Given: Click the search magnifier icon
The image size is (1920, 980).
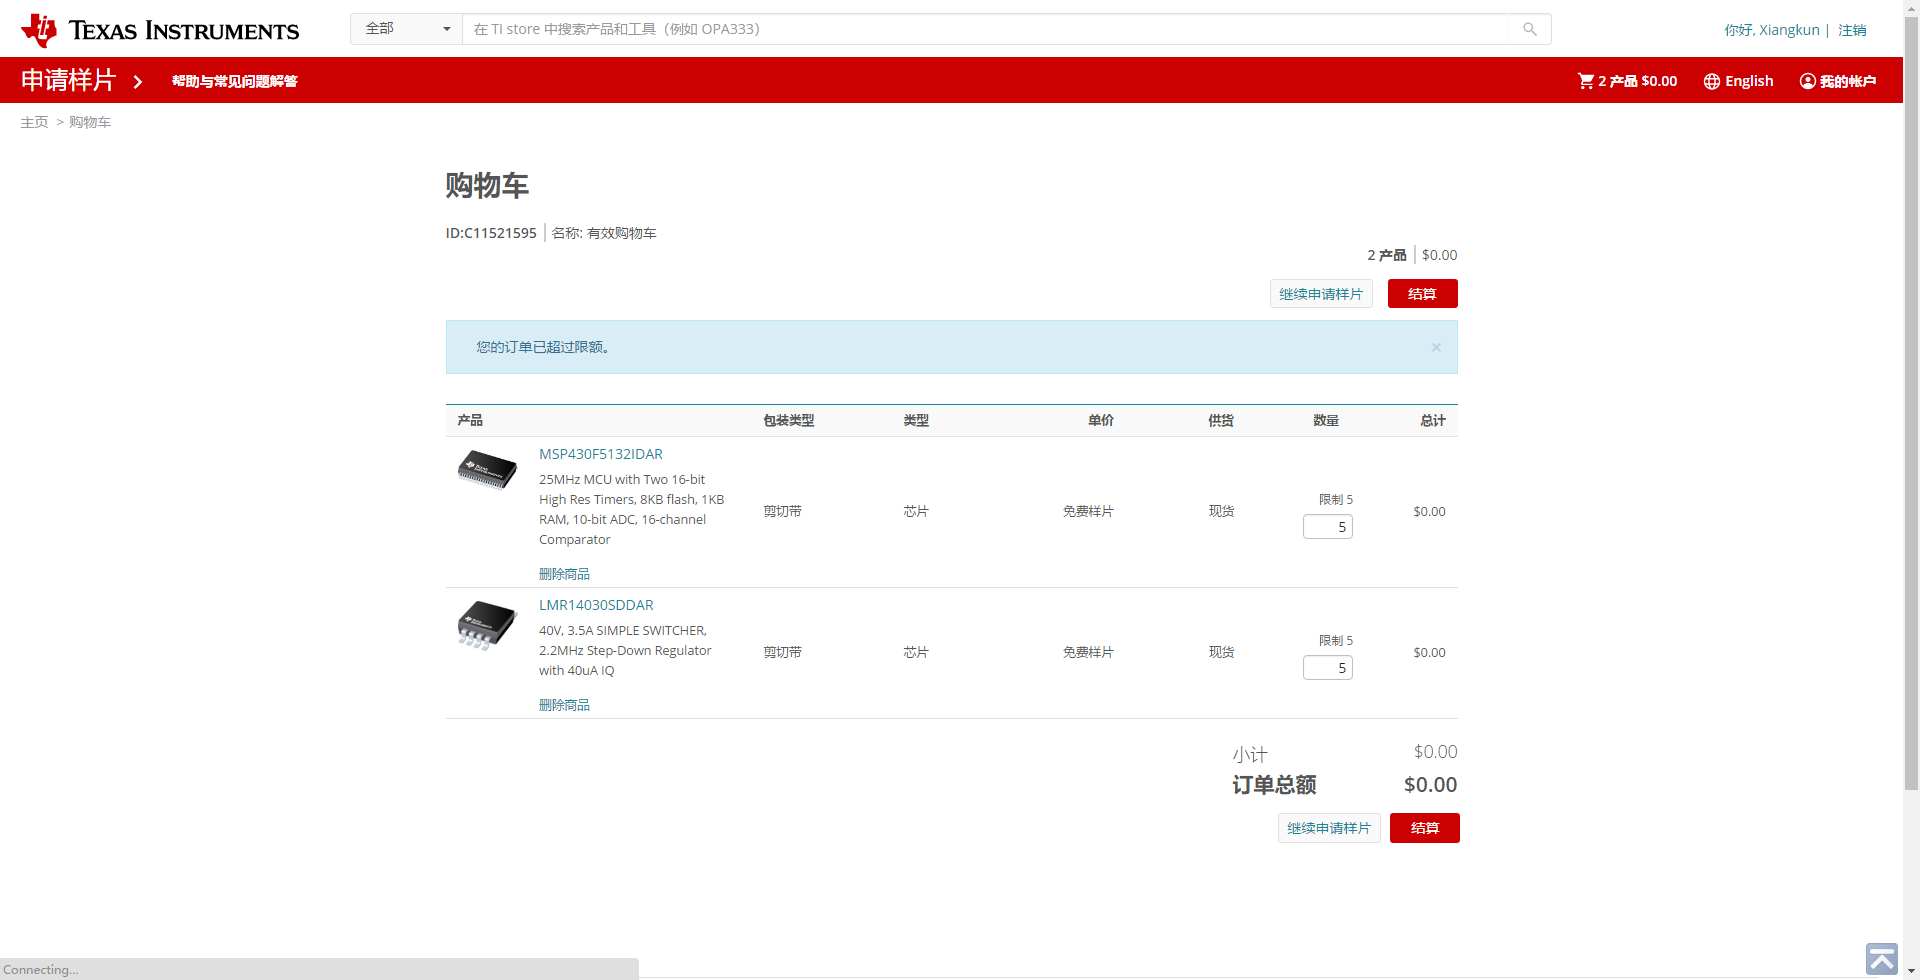Looking at the screenshot, I should [x=1529, y=29].
